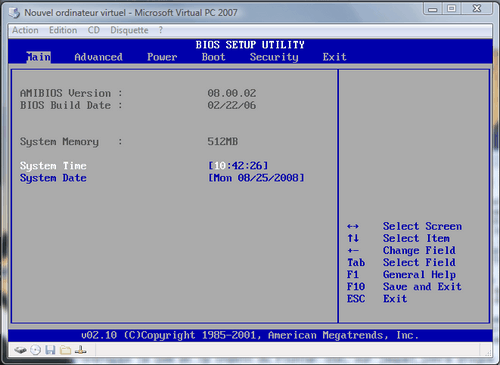Viewport: 500px width, 365px height.
Task: Click the System Memory label
Action: tap(71, 142)
